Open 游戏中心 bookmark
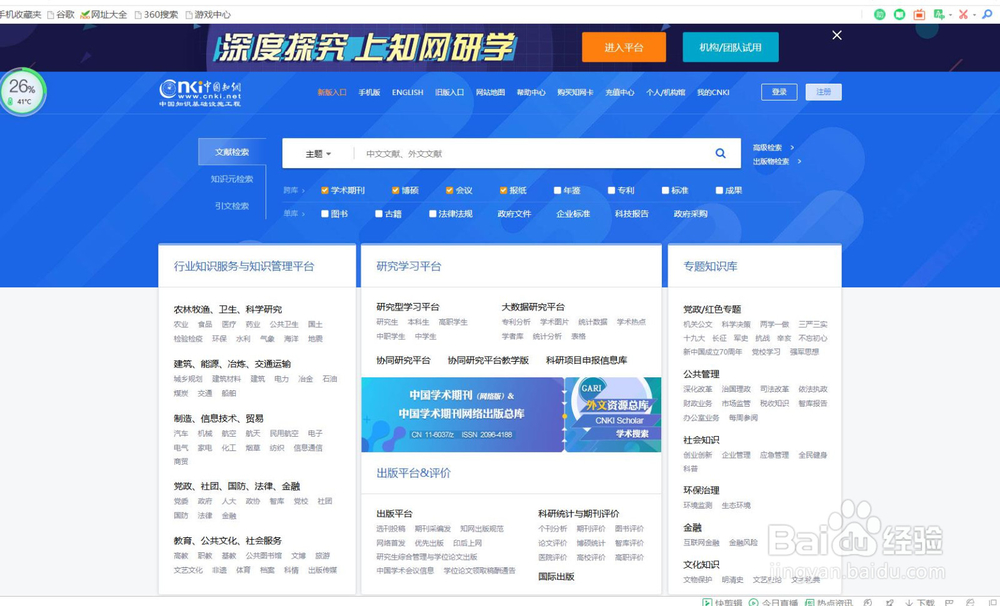Screen dimensions: 1000x606 pos(208,14)
